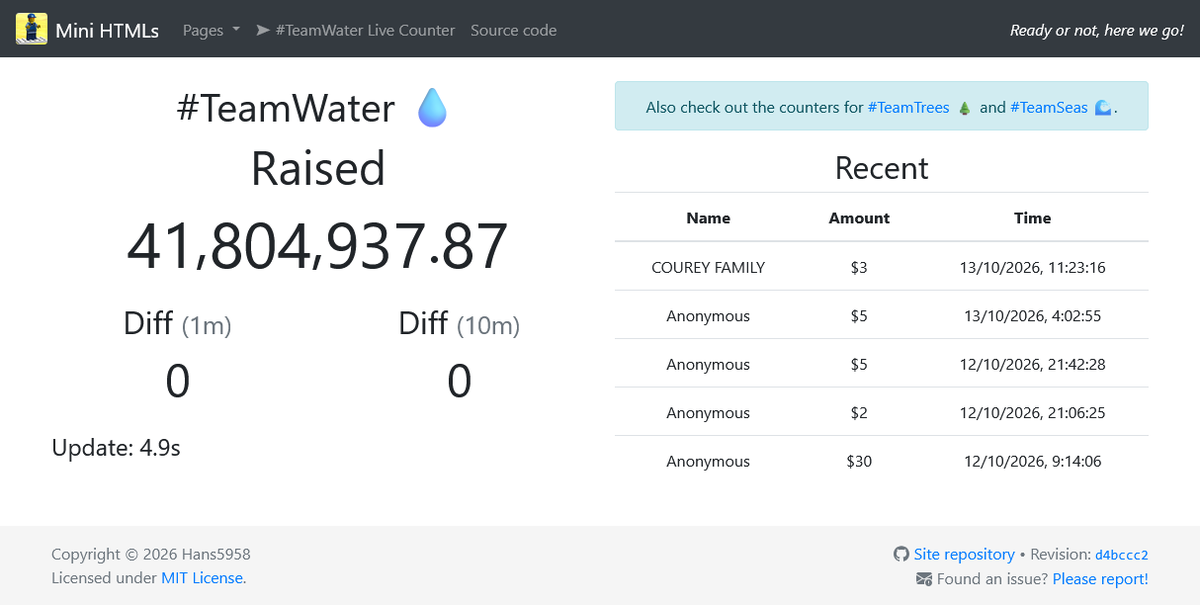Viewport: 1200px width, 605px height.
Task: Click the $3 amount cell
Action: pyautogui.click(x=859, y=267)
